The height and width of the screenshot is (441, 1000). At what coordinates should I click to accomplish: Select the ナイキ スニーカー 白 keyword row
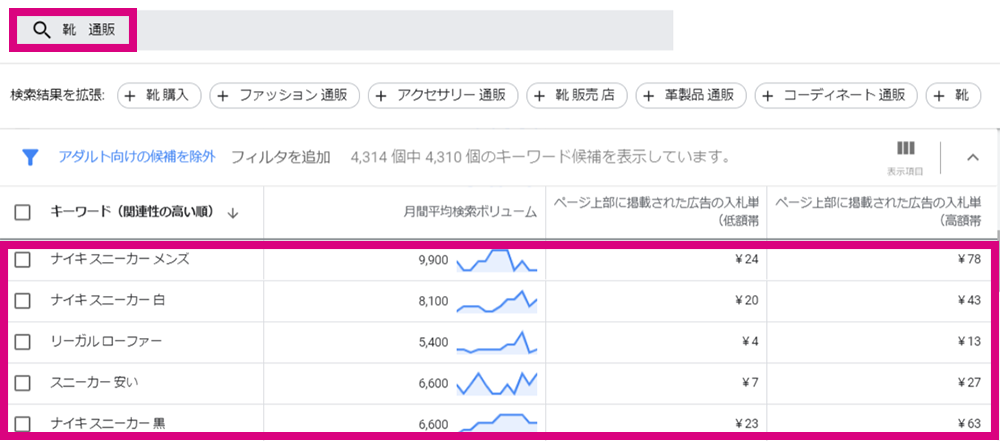[x=500, y=301]
